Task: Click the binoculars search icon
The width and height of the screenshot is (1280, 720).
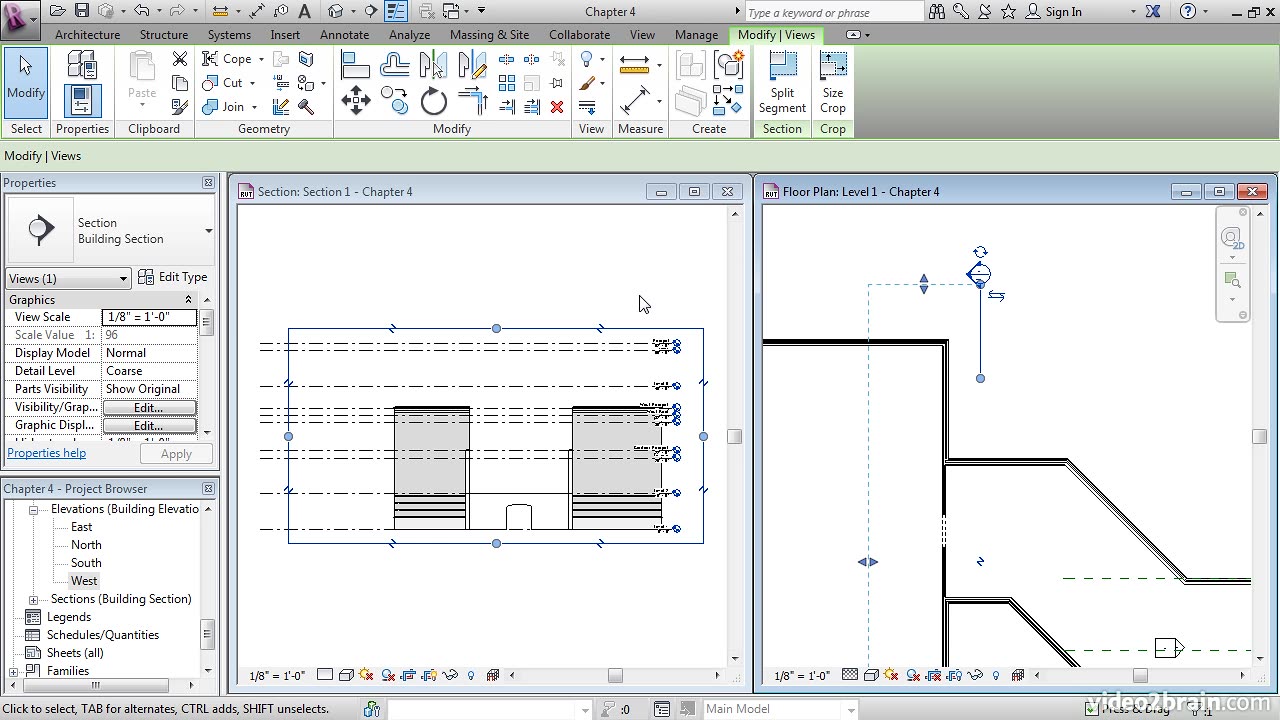Action: [937, 12]
